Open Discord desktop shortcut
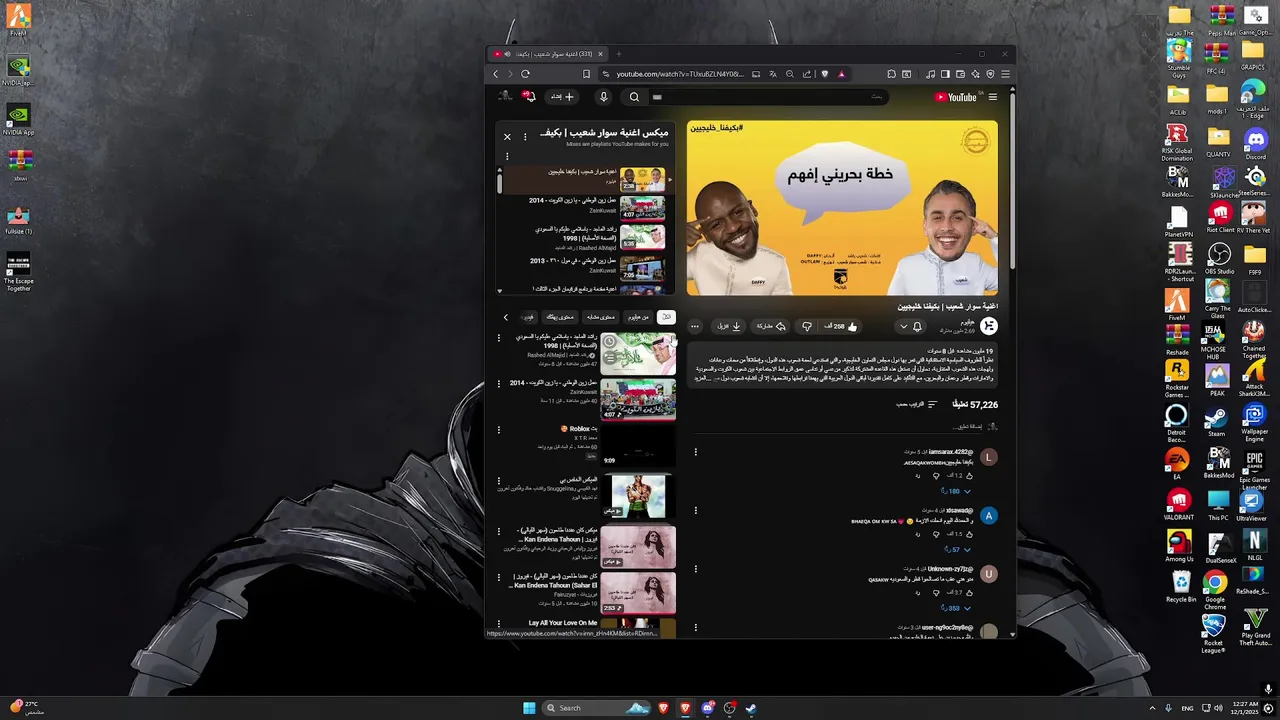Viewport: 1280px width, 720px height. pyautogui.click(x=1255, y=142)
